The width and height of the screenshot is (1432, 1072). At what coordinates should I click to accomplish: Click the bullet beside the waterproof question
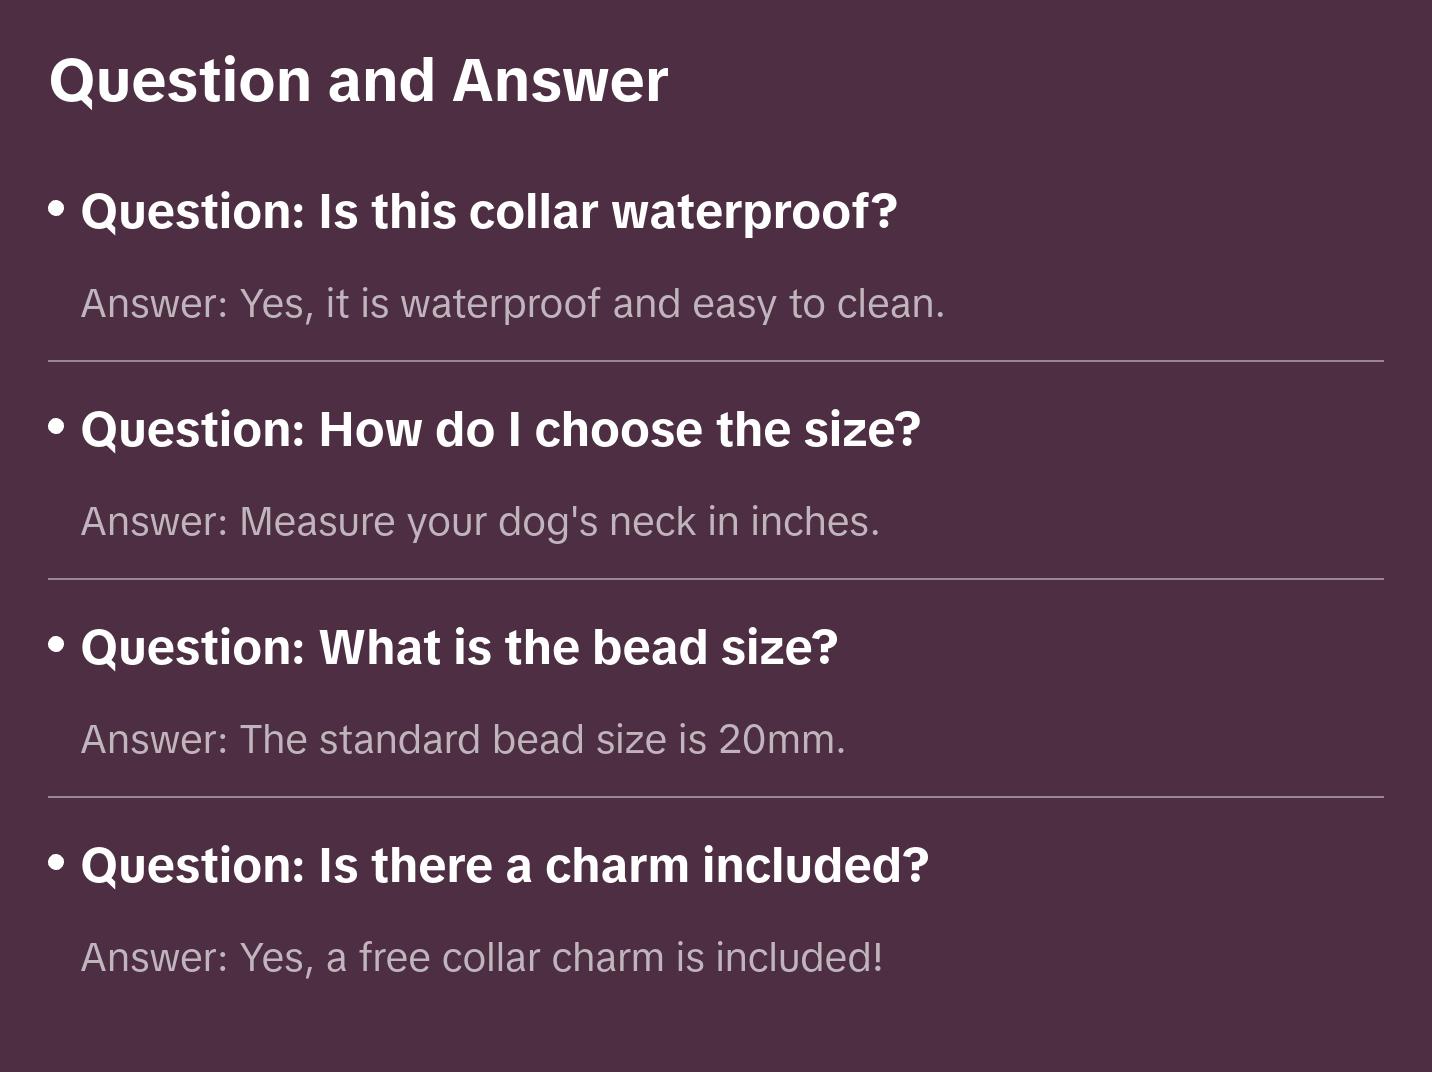57,209
